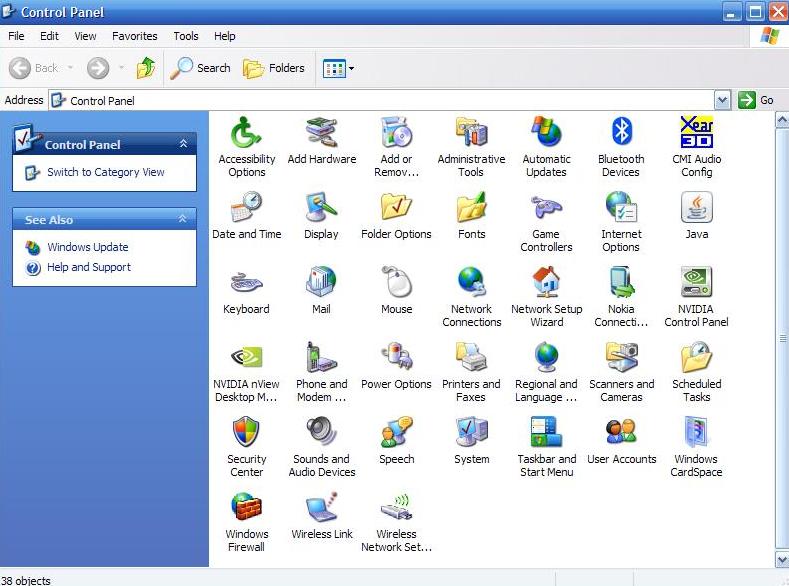
Task: Click the Go button
Action: pos(756,100)
